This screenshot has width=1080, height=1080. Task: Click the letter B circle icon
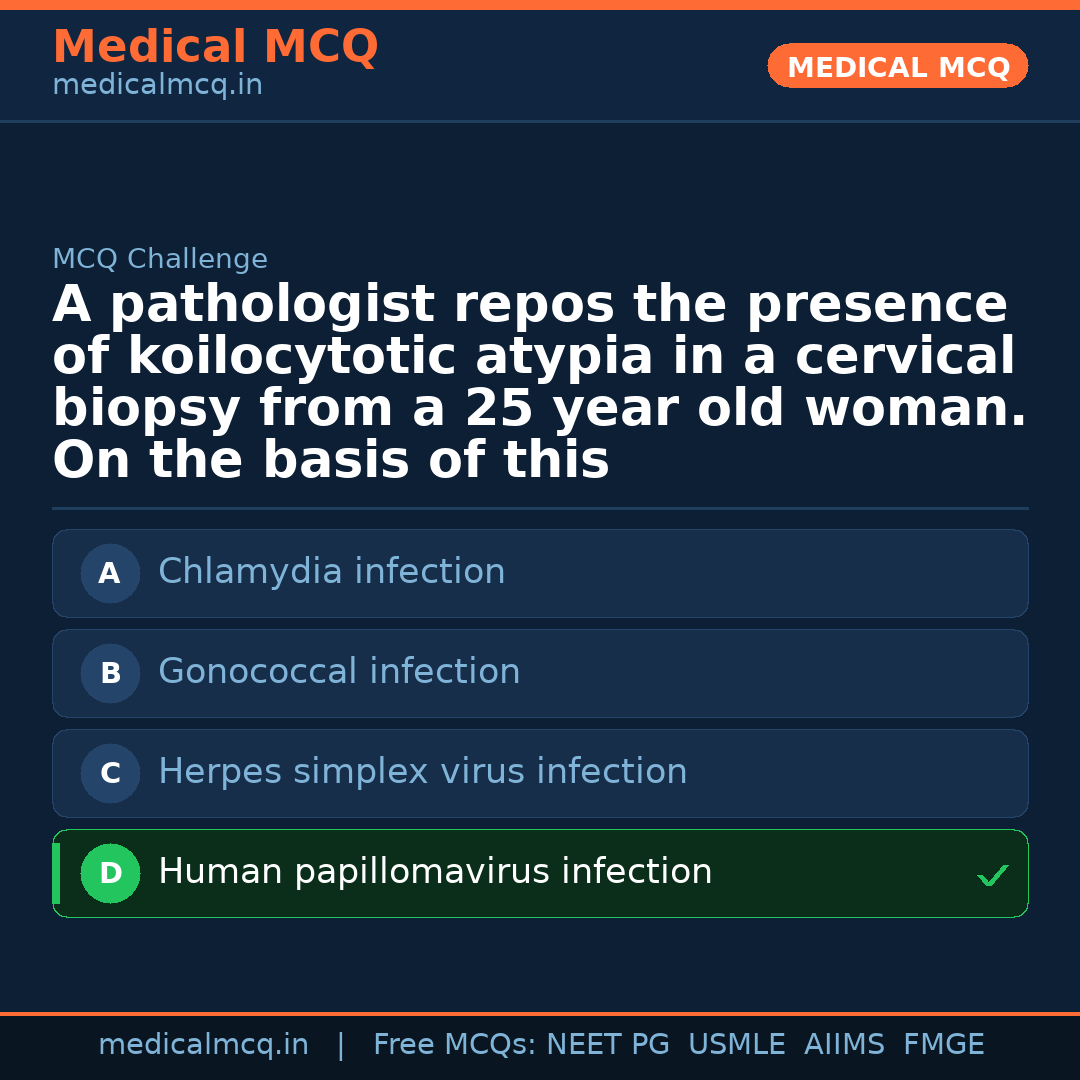110,673
